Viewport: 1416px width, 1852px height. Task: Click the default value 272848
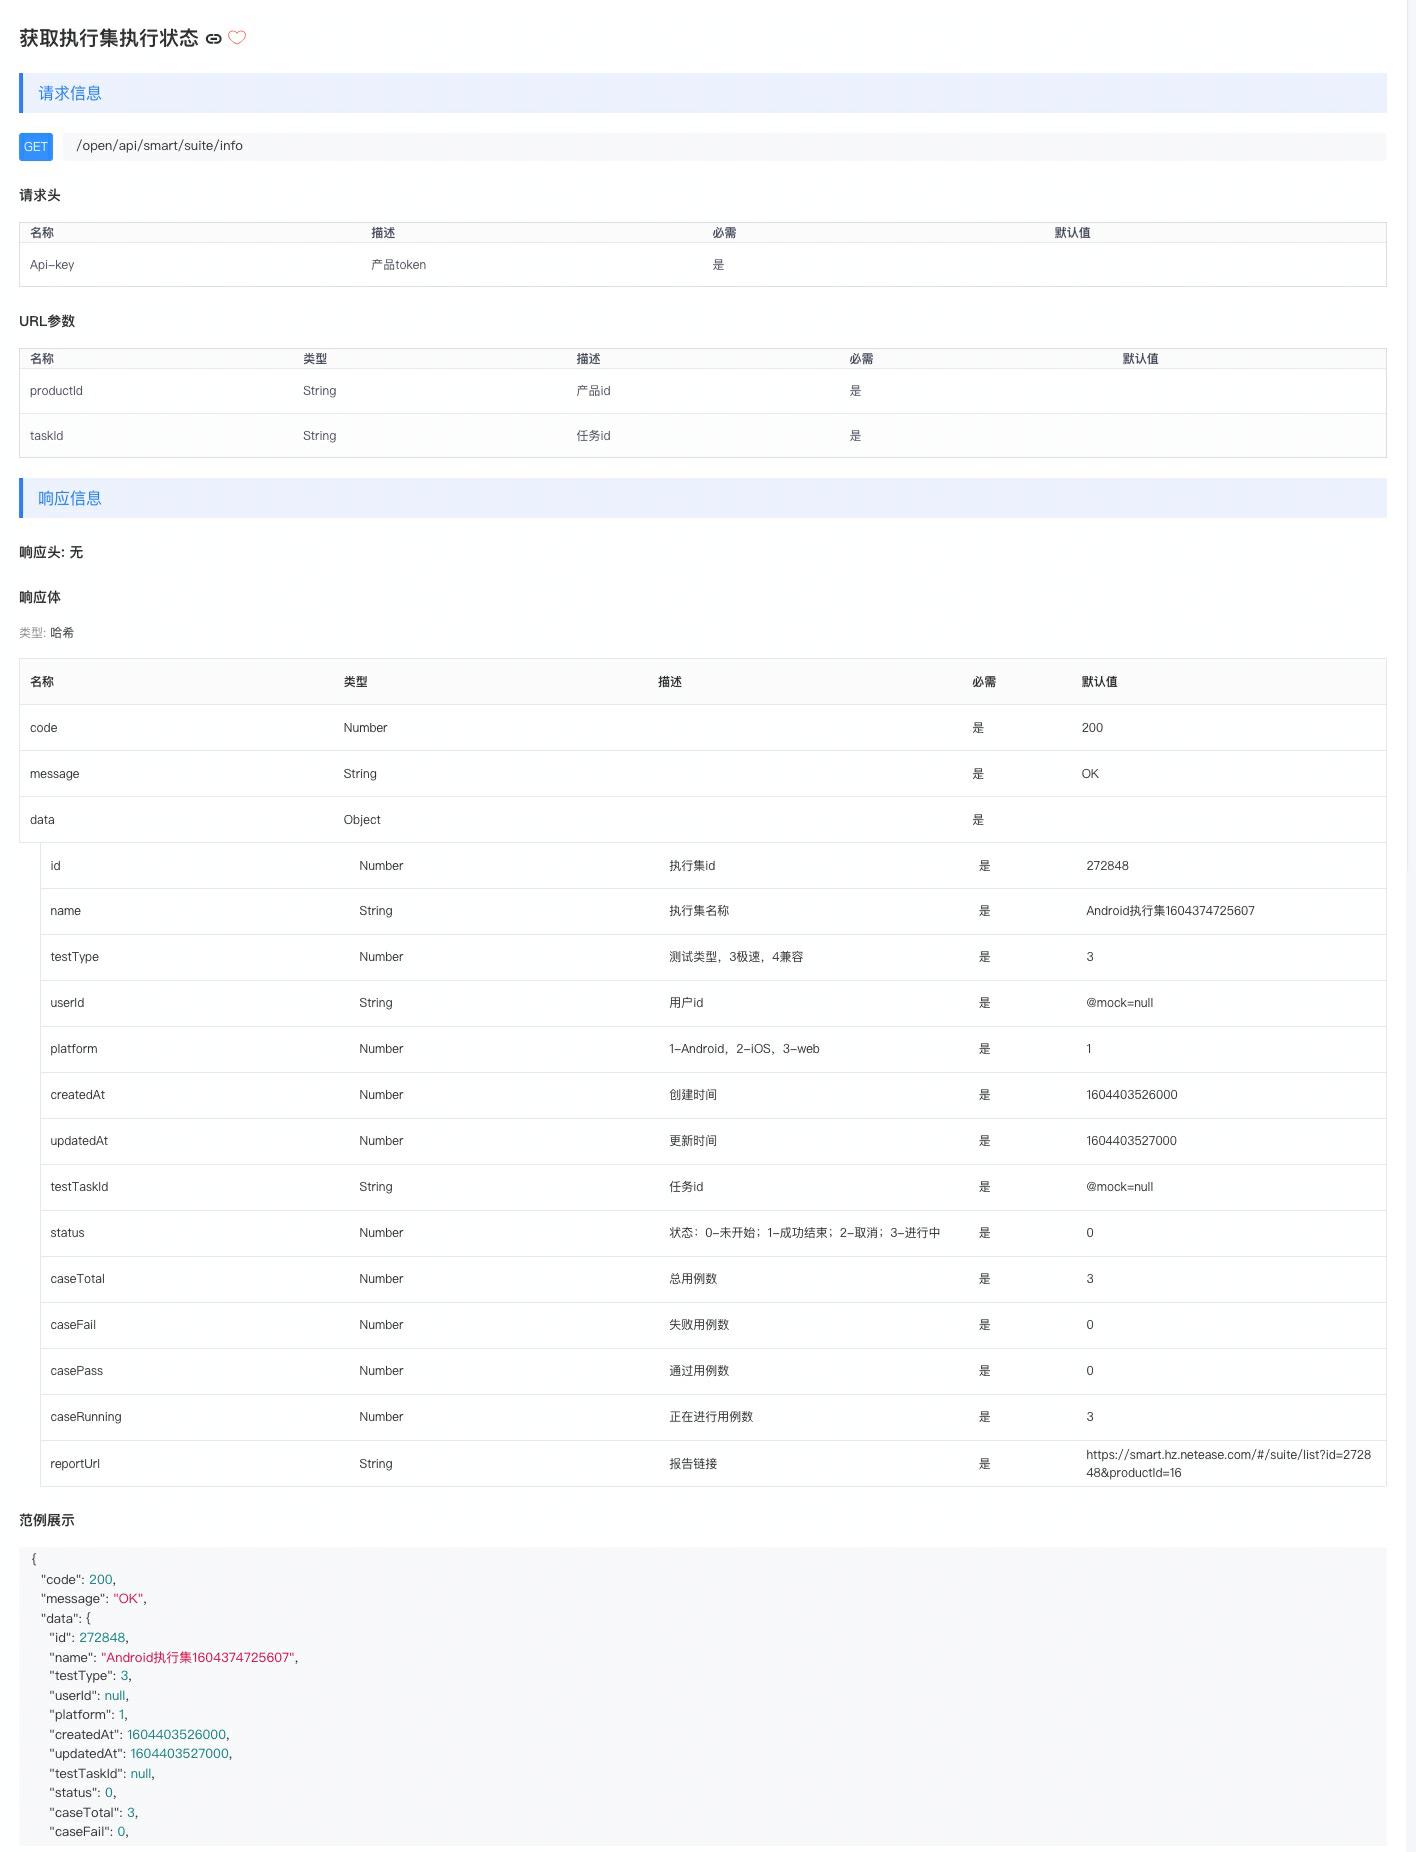click(x=1107, y=866)
